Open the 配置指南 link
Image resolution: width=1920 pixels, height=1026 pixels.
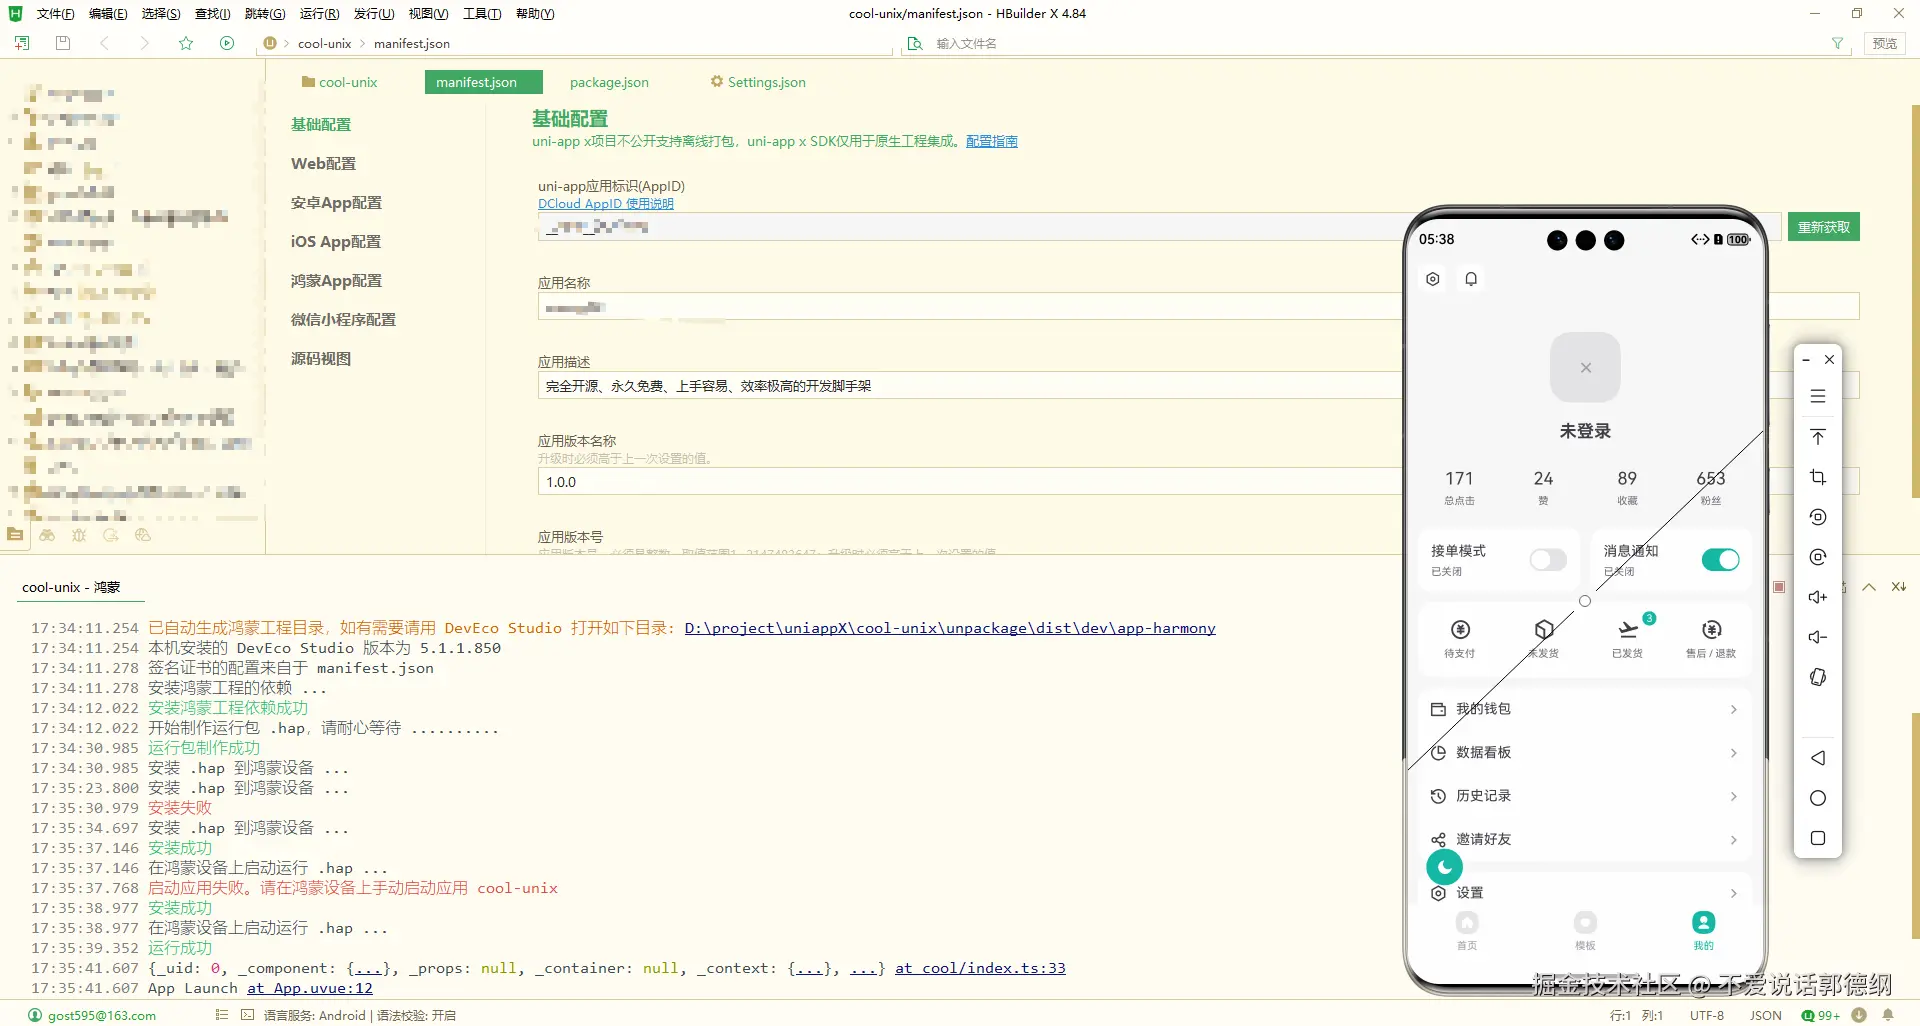coord(991,141)
